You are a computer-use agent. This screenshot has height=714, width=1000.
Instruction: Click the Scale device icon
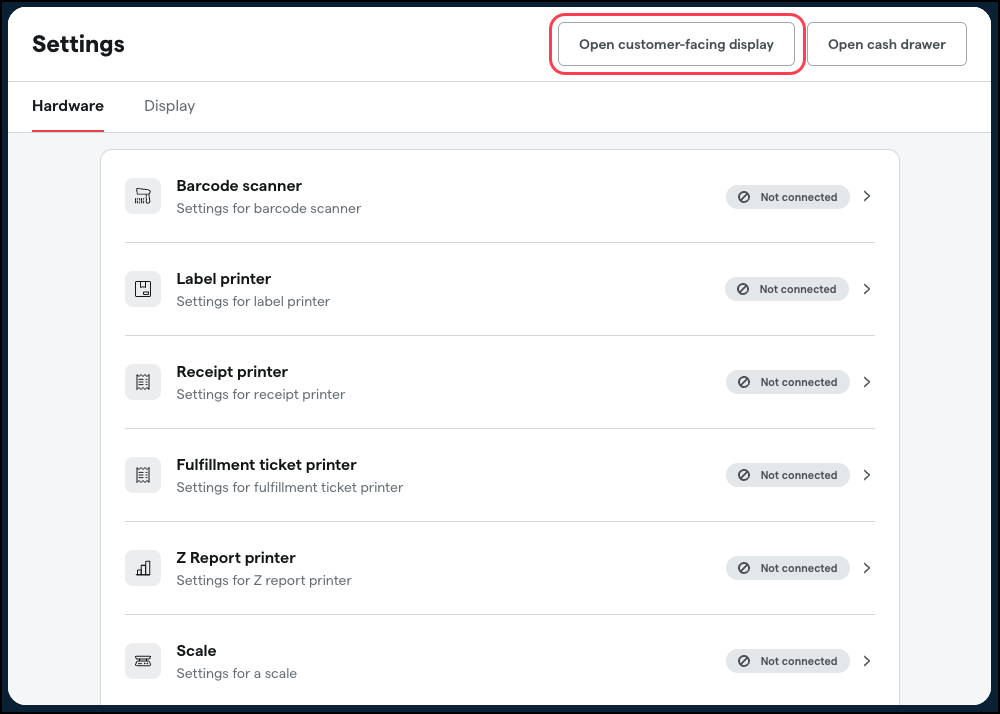point(143,661)
